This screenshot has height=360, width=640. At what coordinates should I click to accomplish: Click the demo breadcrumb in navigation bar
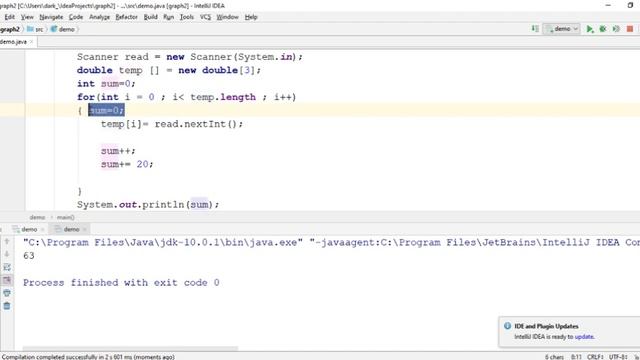tap(67, 29)
